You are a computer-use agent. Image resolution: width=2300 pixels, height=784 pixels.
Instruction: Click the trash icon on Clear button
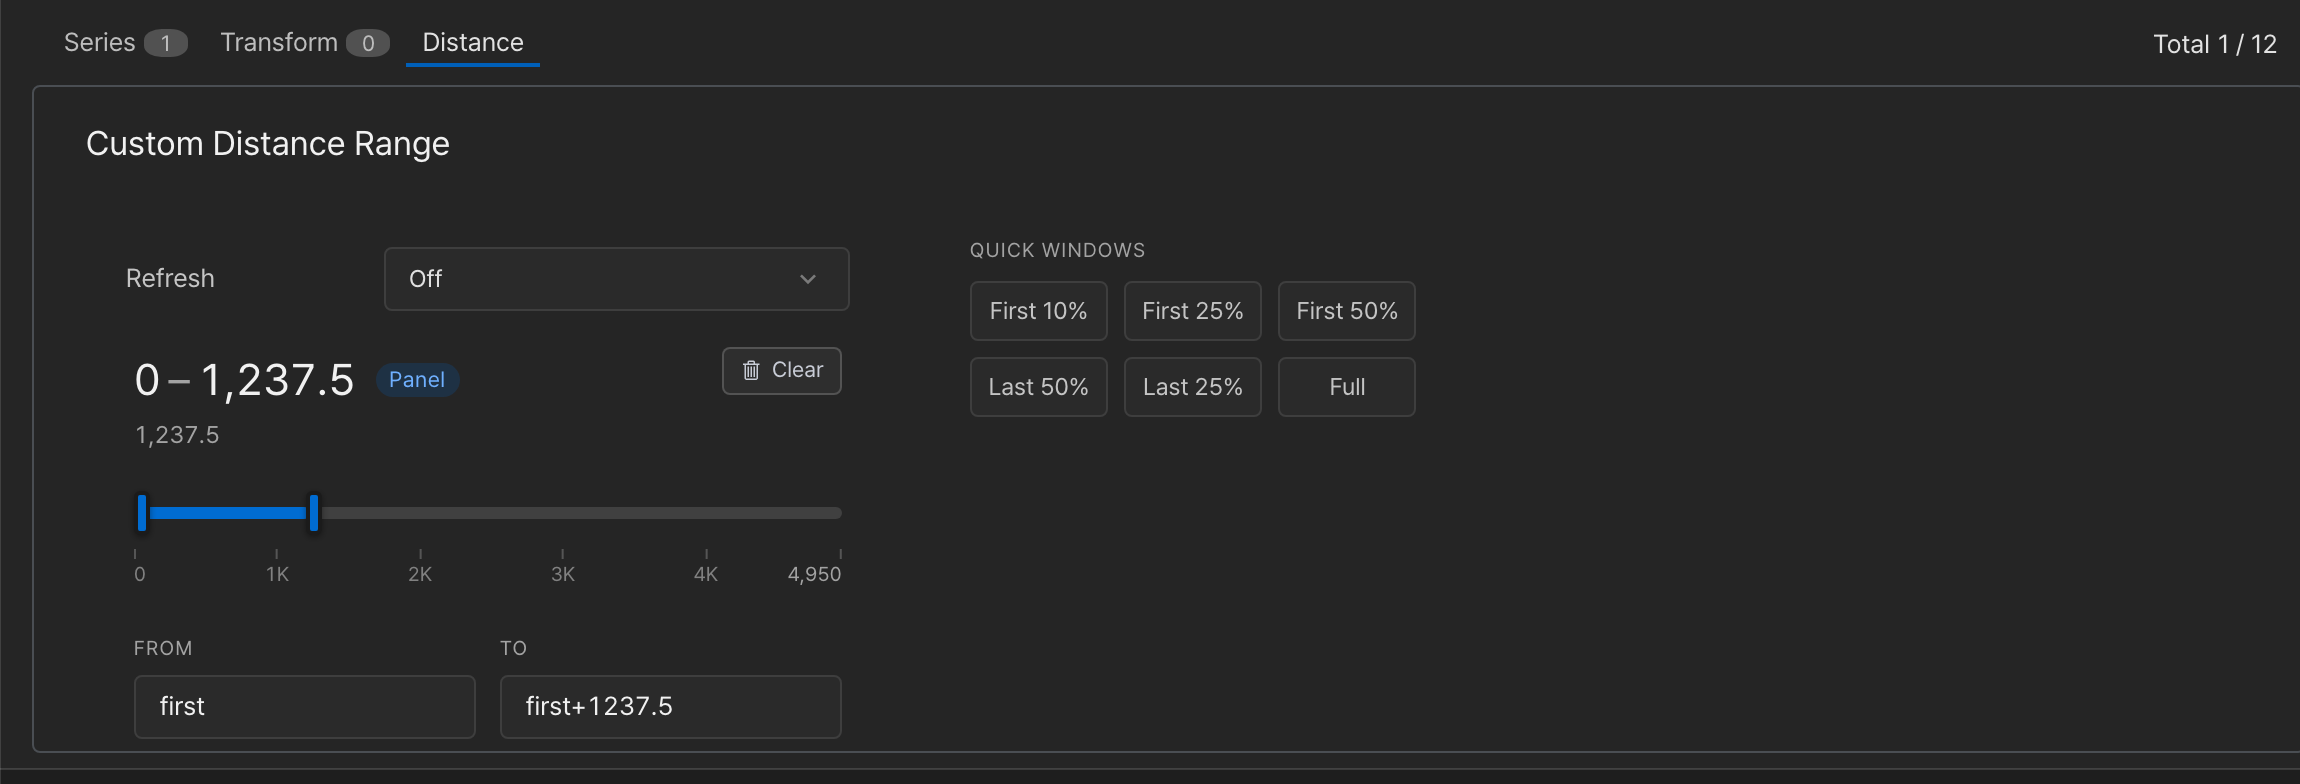(x=751, y=371)
